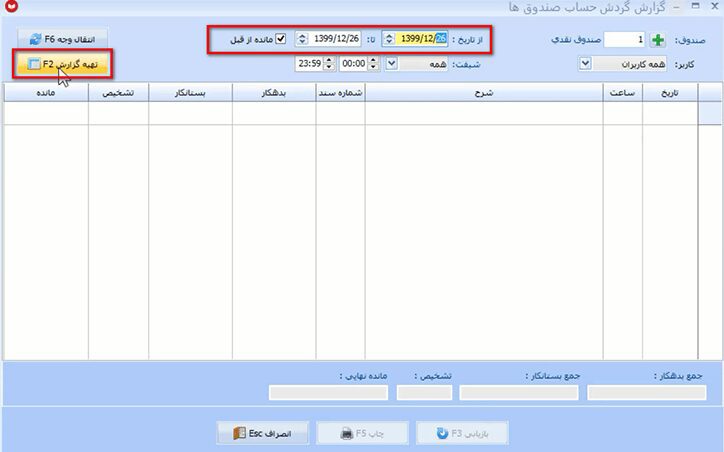Click the صندوق number input field
Image resolution: width=724 pixels, height=452 pixels.
[624, 40]
